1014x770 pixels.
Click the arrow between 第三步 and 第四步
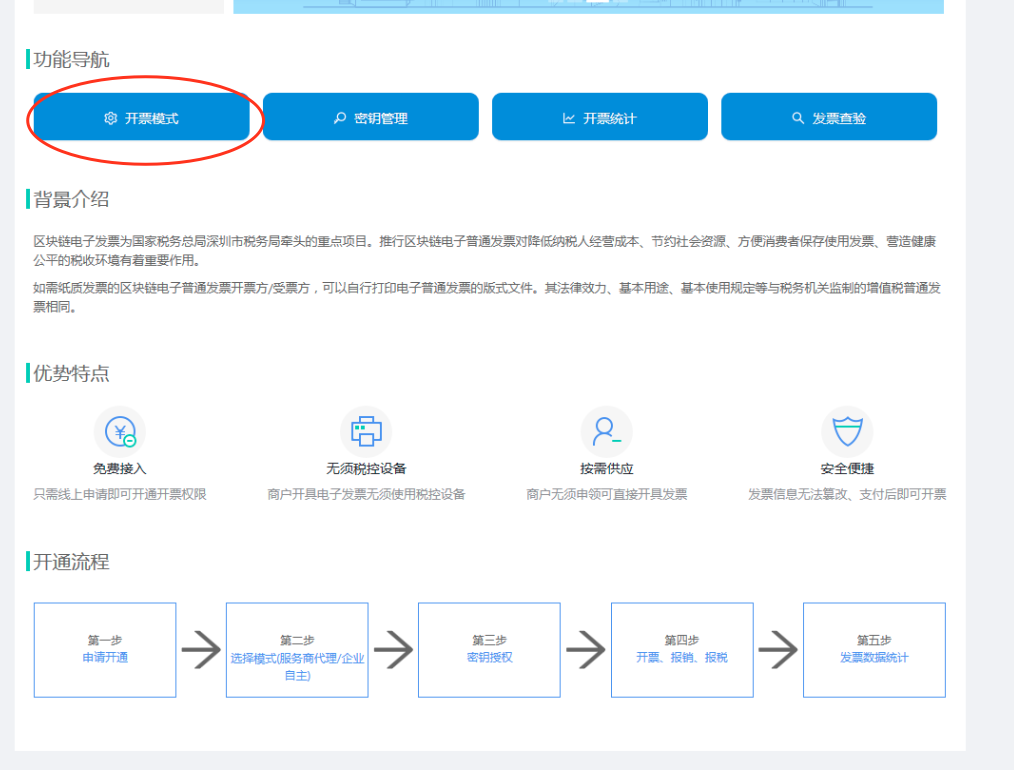pos(585,650)
